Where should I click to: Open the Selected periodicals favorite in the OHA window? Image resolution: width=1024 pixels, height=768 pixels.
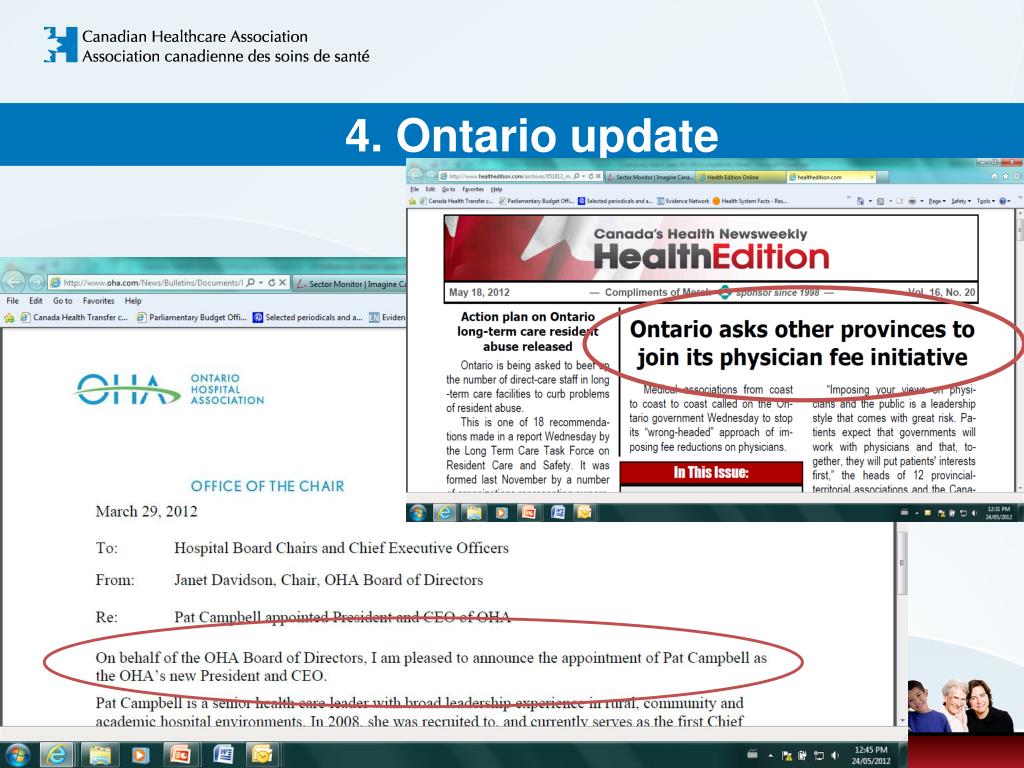click(x=308, y=317)
